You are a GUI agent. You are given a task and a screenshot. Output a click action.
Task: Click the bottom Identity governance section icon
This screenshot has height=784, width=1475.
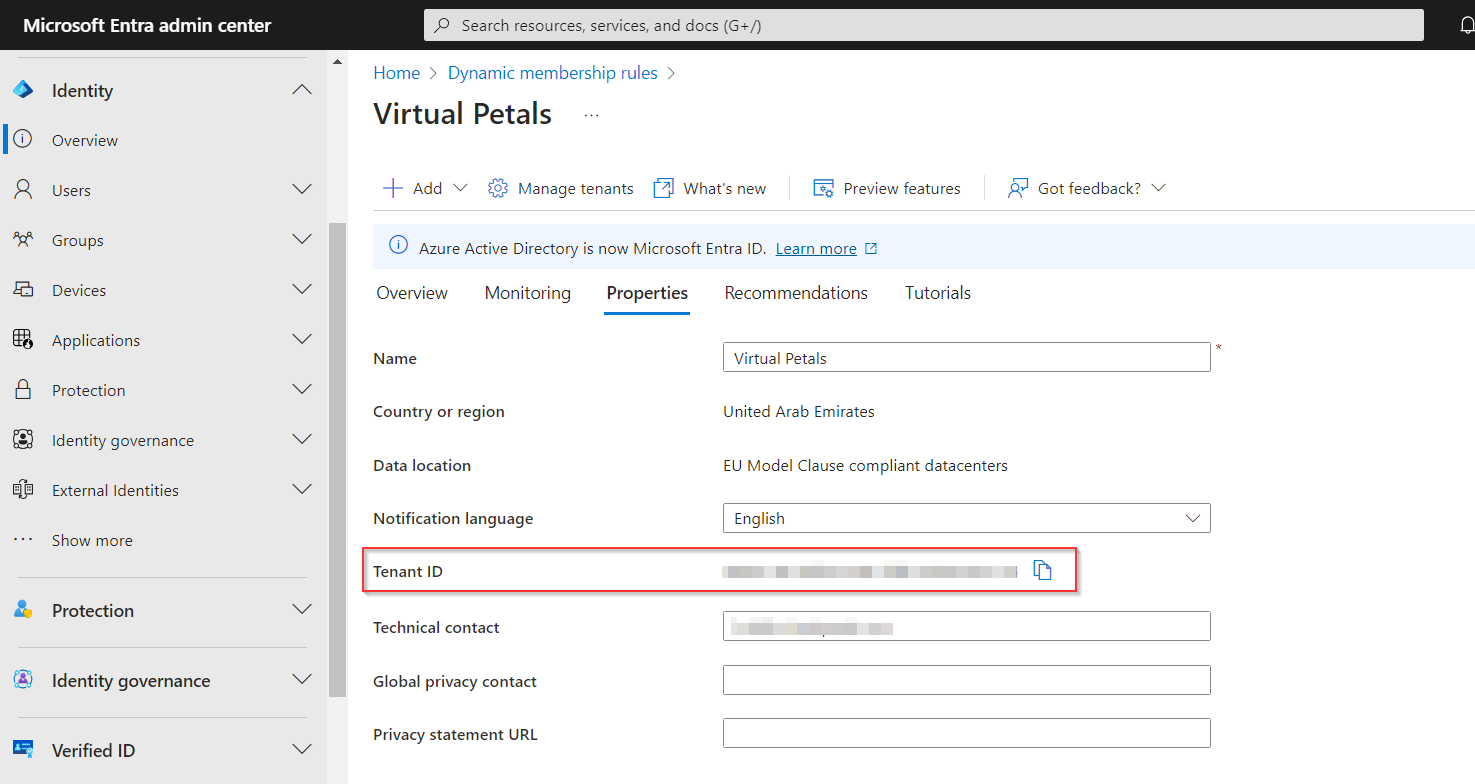pos(23,679)
